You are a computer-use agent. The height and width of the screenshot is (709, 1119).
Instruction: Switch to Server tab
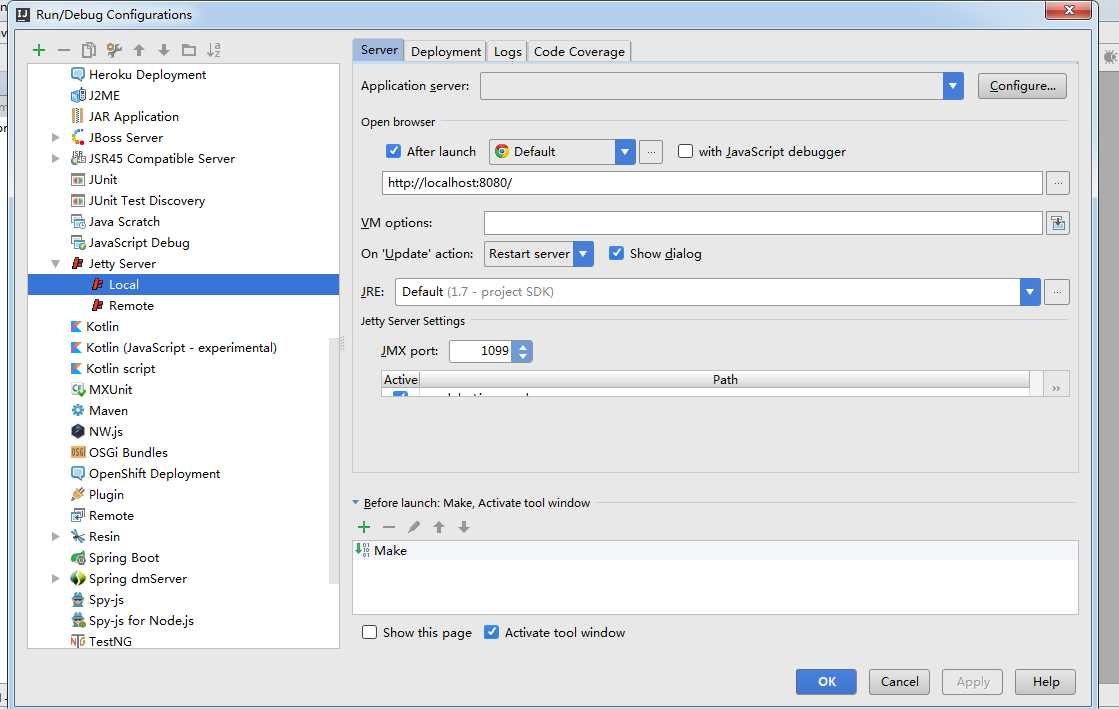(379, 50)
